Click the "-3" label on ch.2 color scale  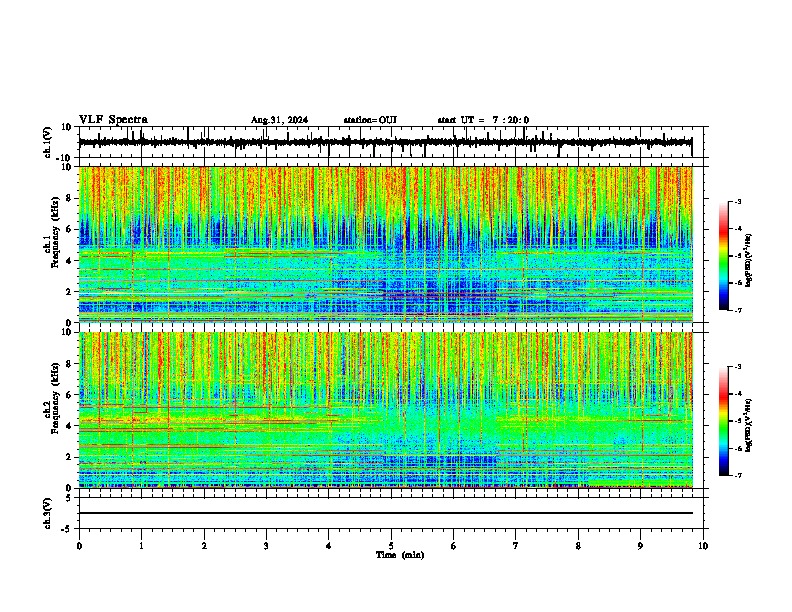click(x=737, y=367)
